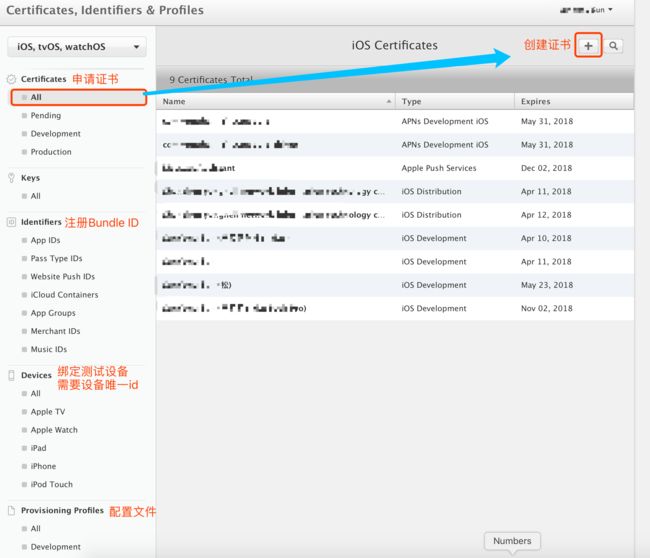Viewport: 650px width, 558px height.
Task: Open iCloud Containers
Action: [64, 295]
